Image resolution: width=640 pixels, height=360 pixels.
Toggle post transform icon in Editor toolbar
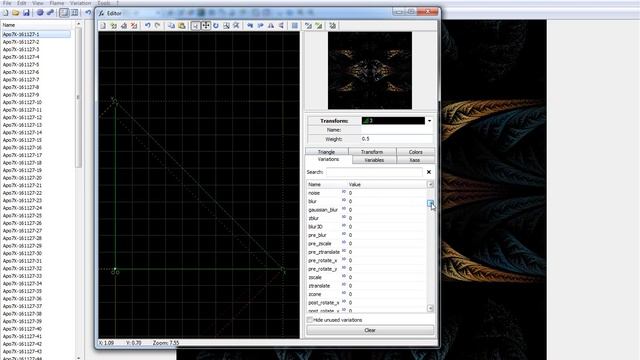[x=309, y=26]
